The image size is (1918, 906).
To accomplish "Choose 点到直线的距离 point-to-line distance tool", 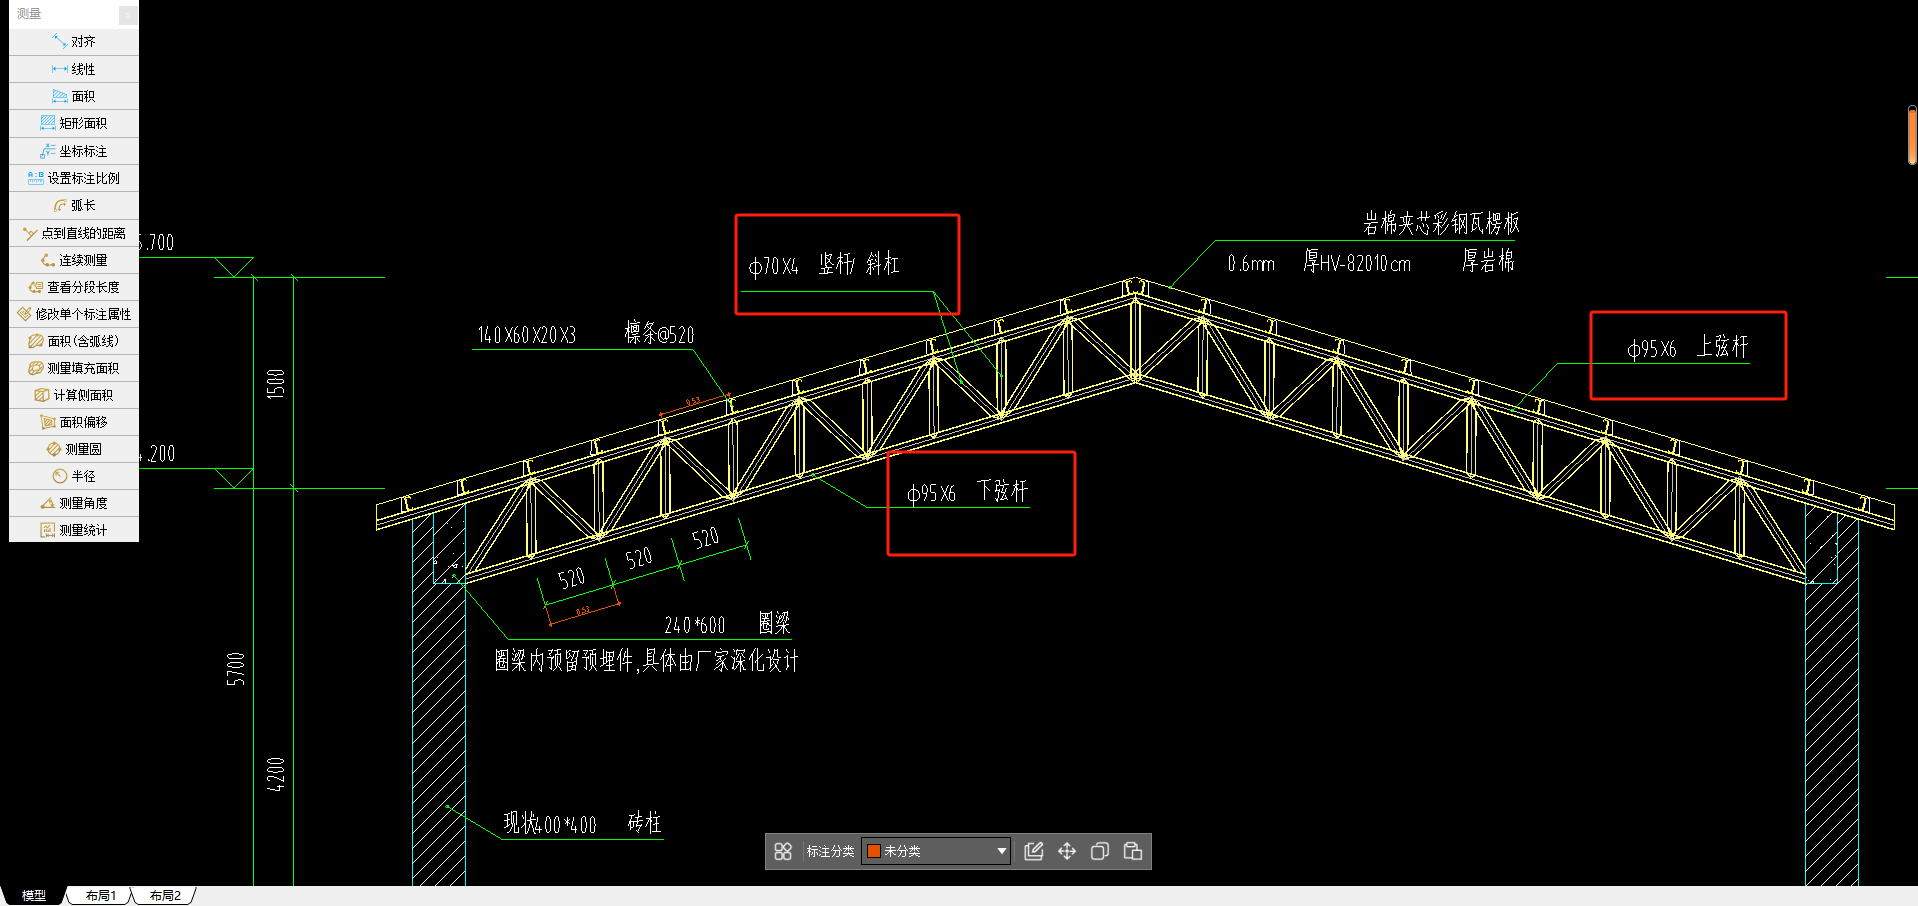I will pyautogui.click(x=74, y=233).
